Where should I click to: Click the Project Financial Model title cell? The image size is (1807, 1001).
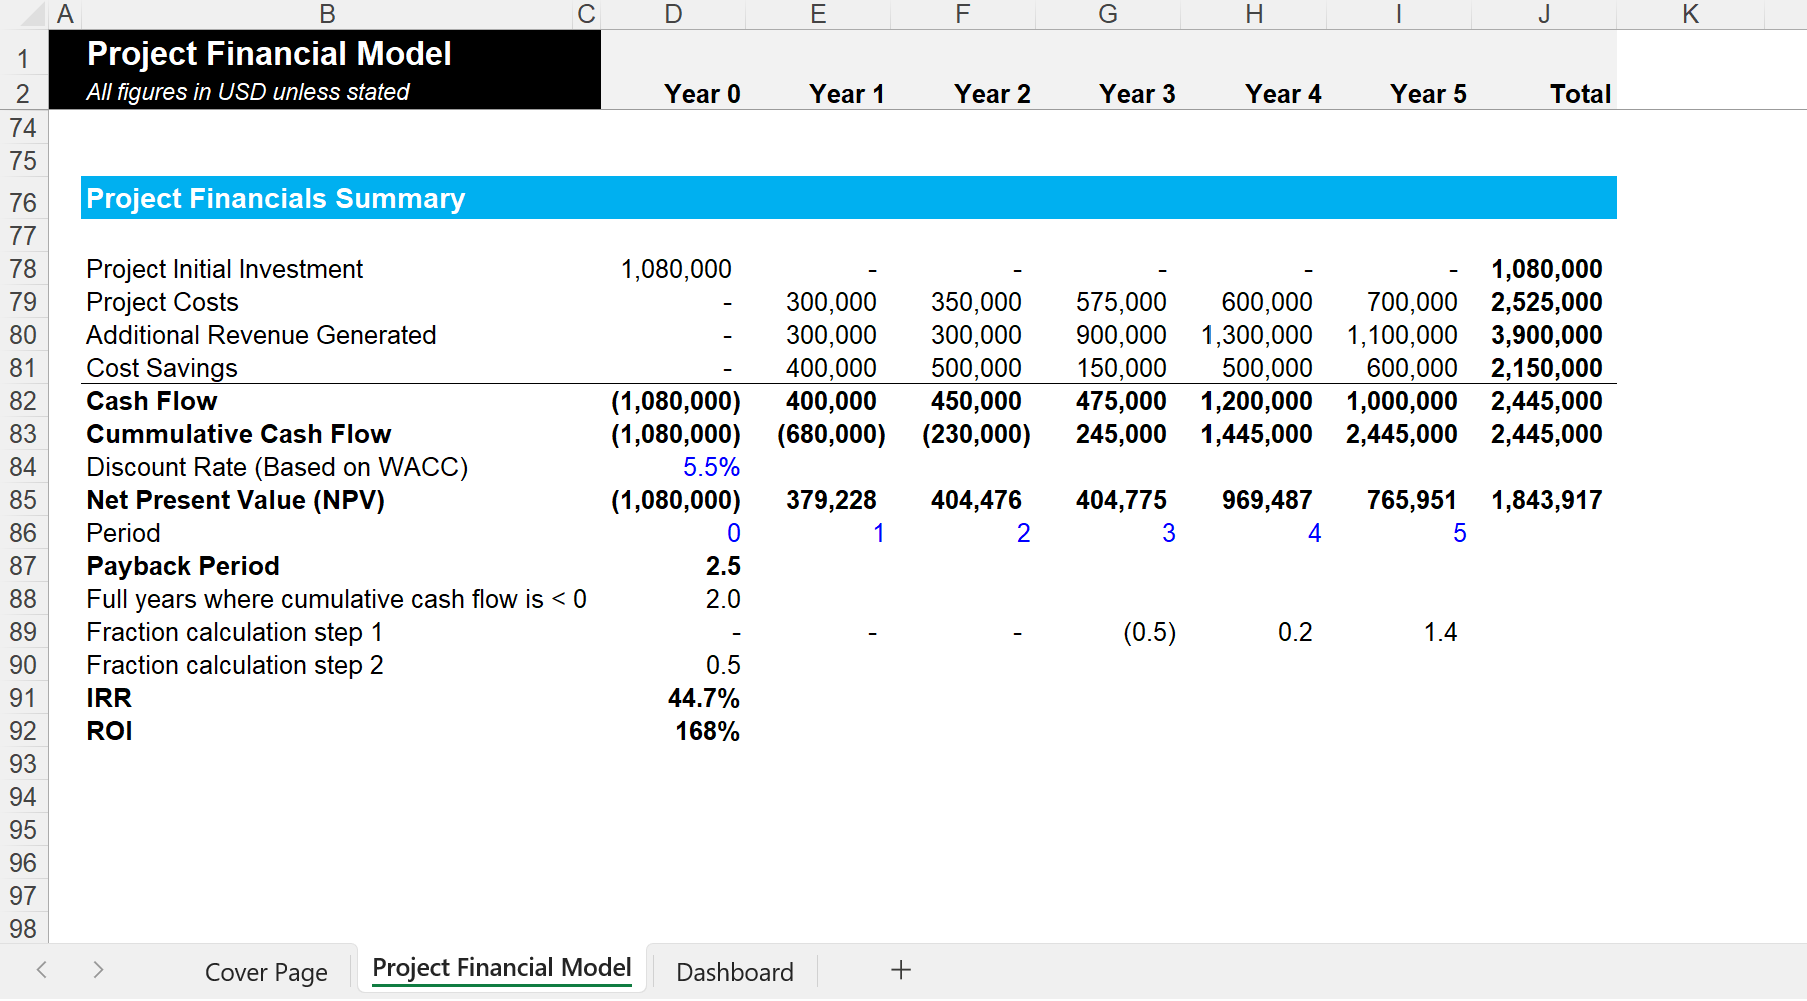(269, 54)
